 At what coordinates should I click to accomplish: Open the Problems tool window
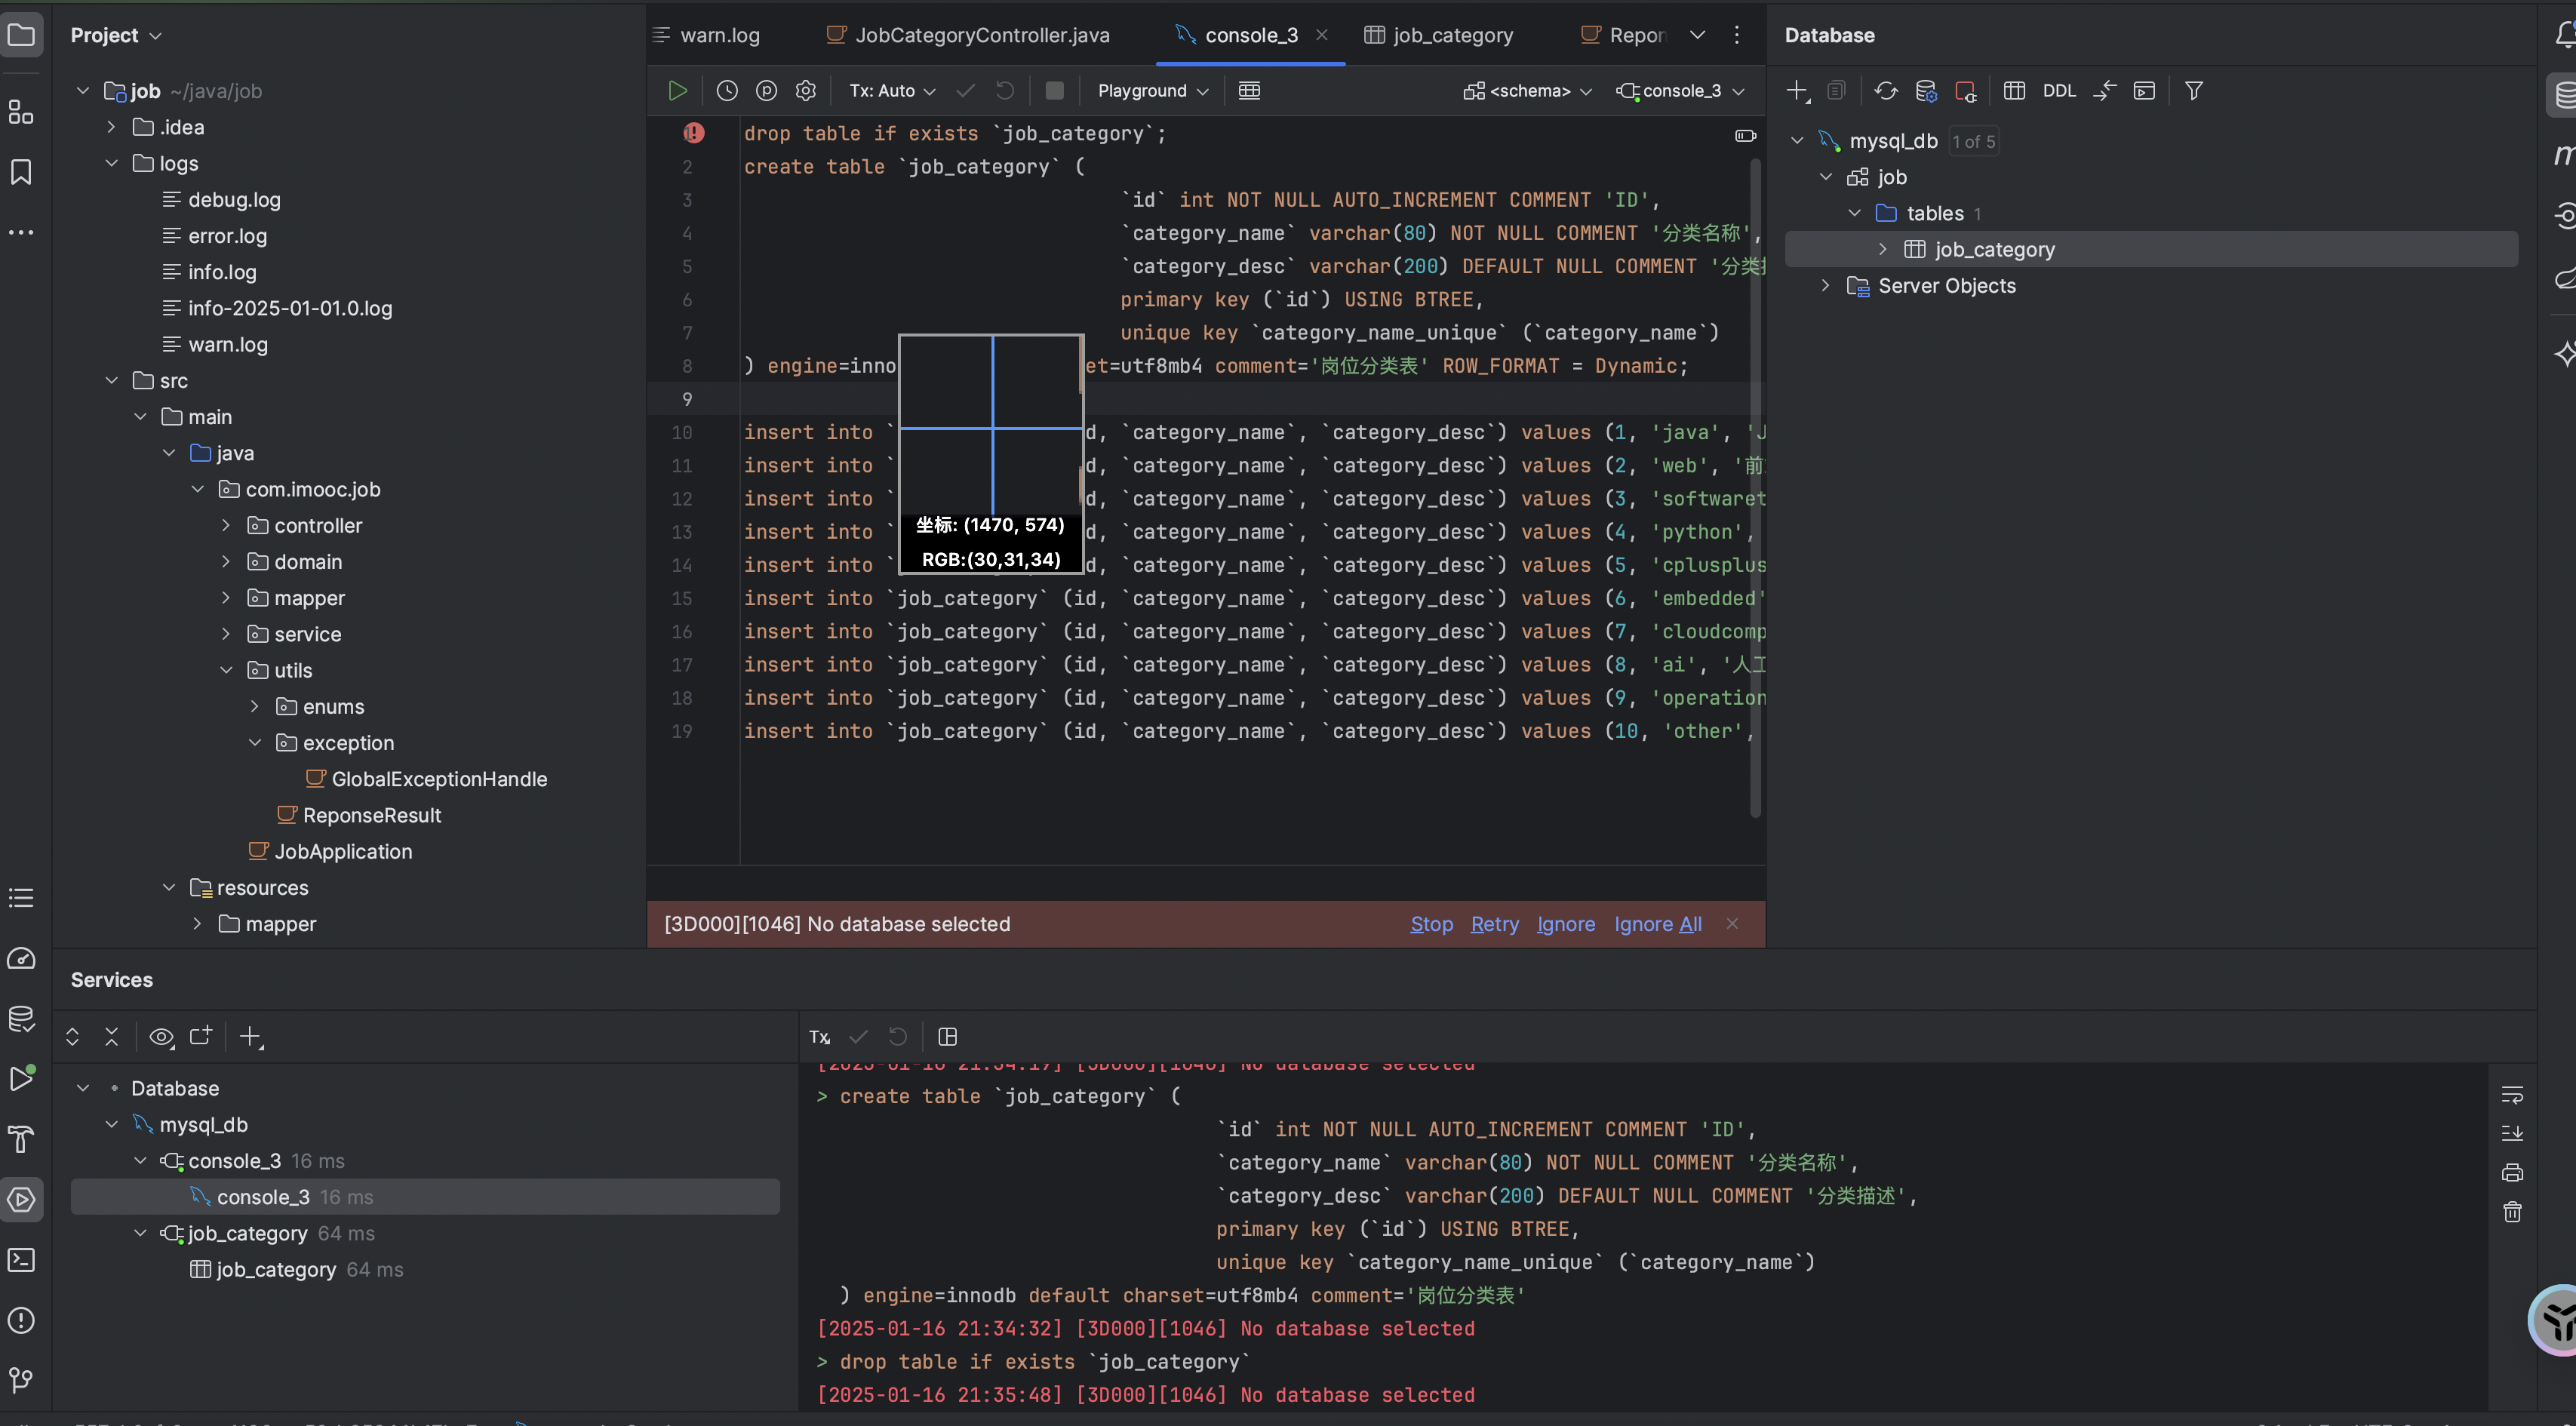click(x=21, y=1320)
